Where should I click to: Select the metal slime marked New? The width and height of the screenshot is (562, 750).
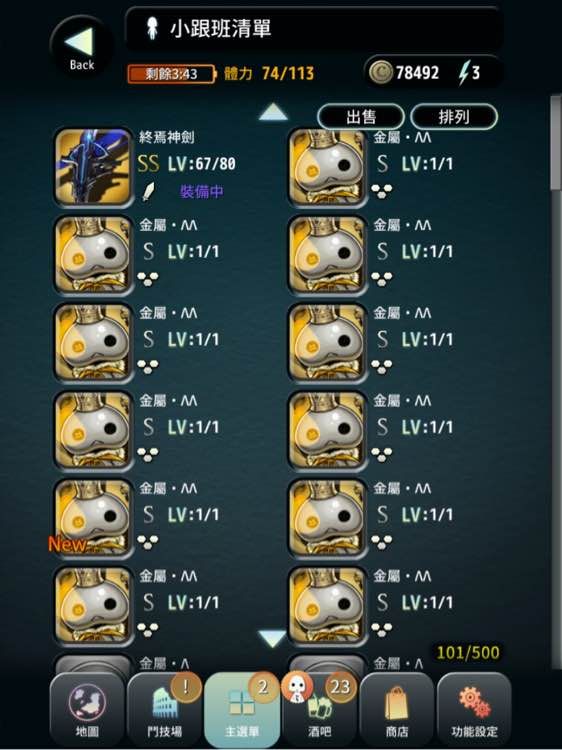click(x=93, y=518)
